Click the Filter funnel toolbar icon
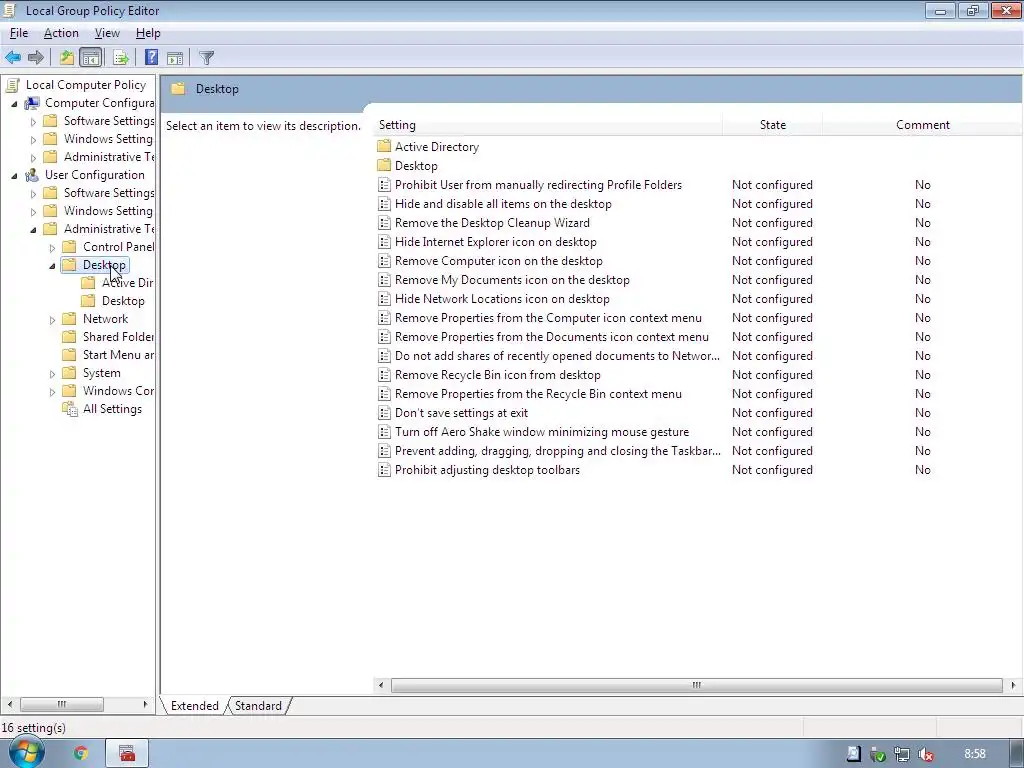This screenshot has width=1024, height=768. (x=206, y=57)
